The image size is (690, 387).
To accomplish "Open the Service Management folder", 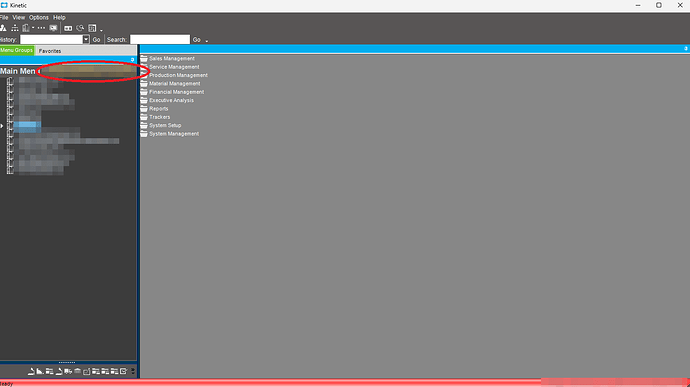I will 170,67.
